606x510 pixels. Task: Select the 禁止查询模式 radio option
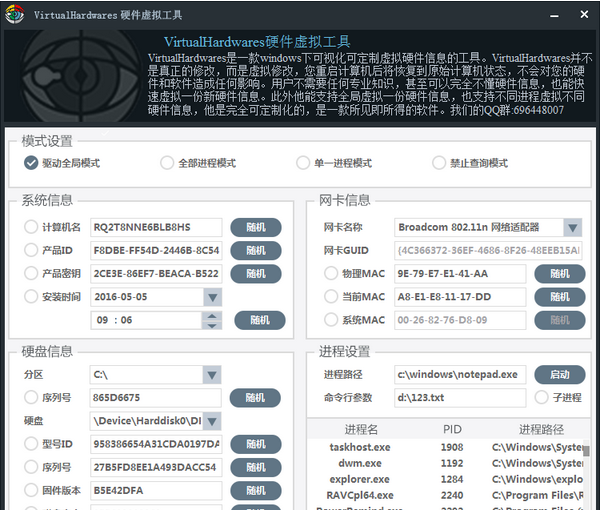point(439,163)
